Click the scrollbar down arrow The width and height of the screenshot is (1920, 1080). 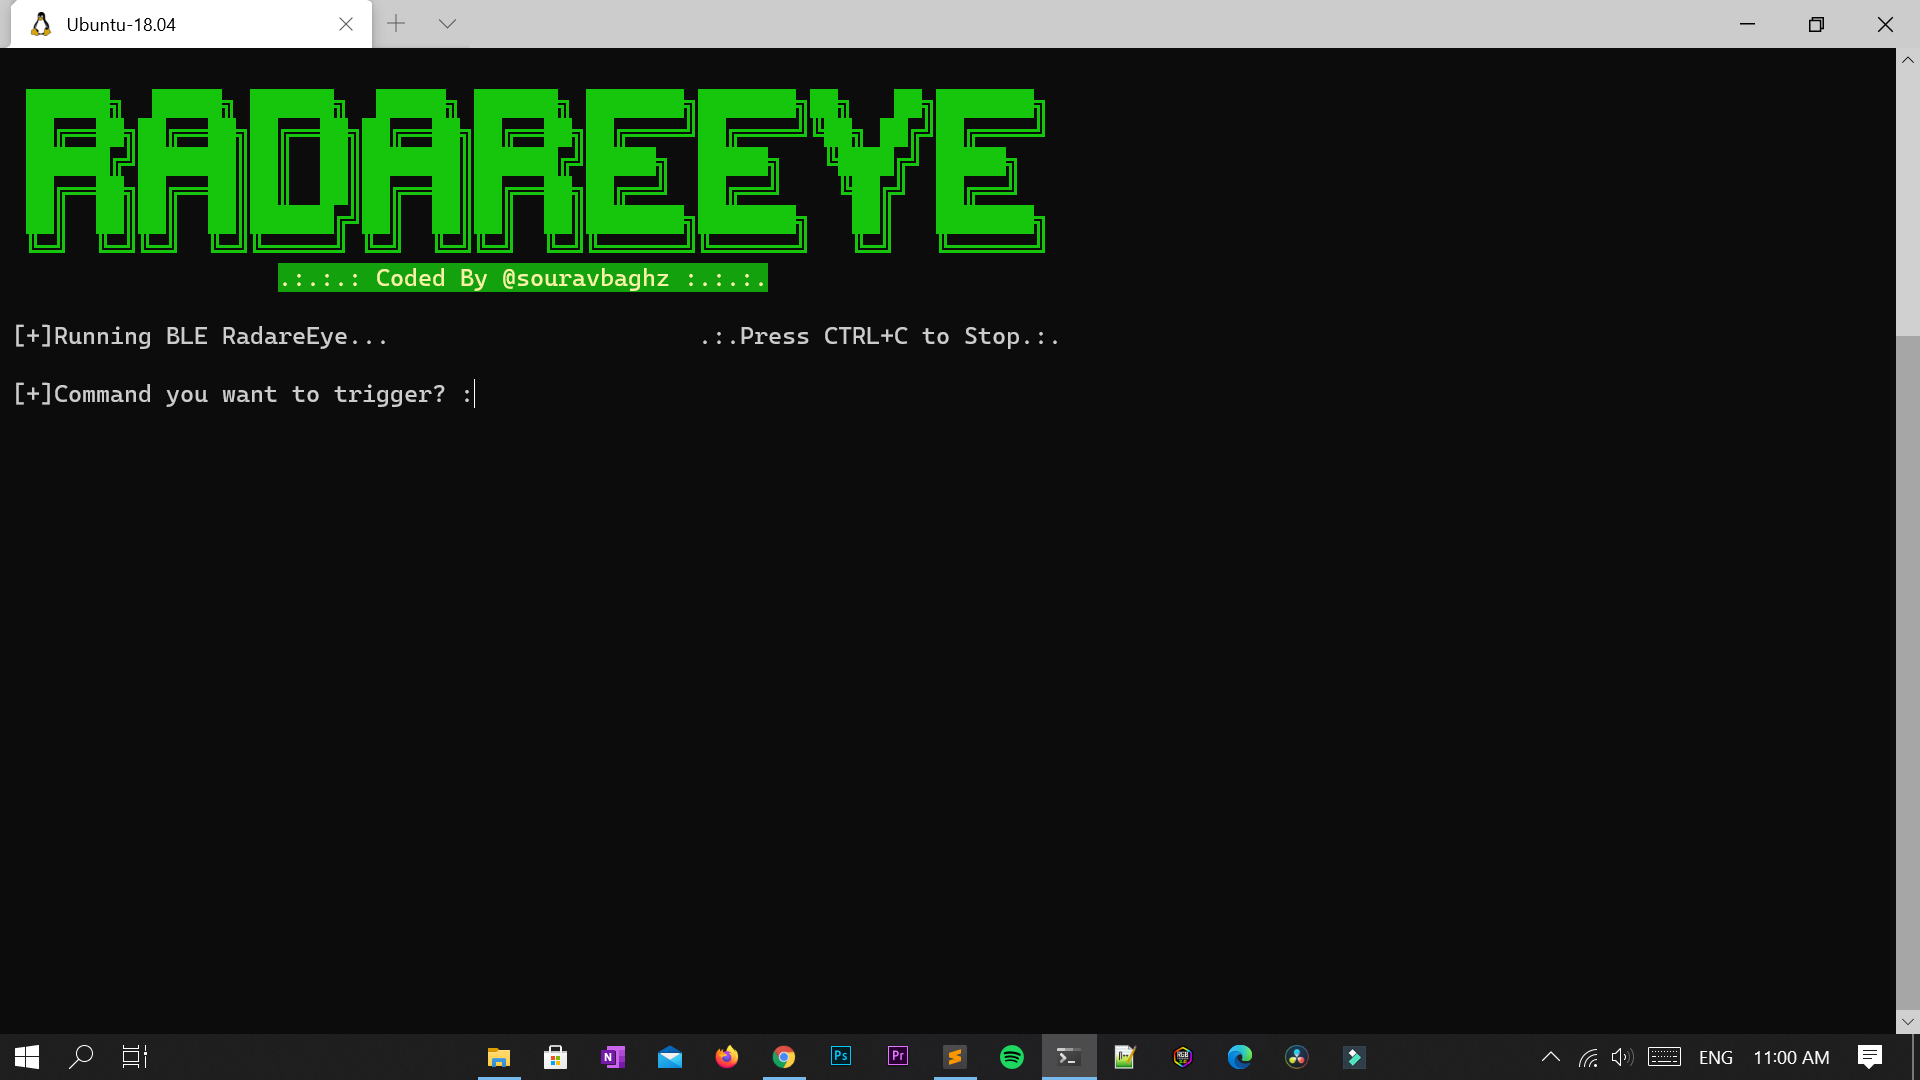(x=1907, y=1022)
